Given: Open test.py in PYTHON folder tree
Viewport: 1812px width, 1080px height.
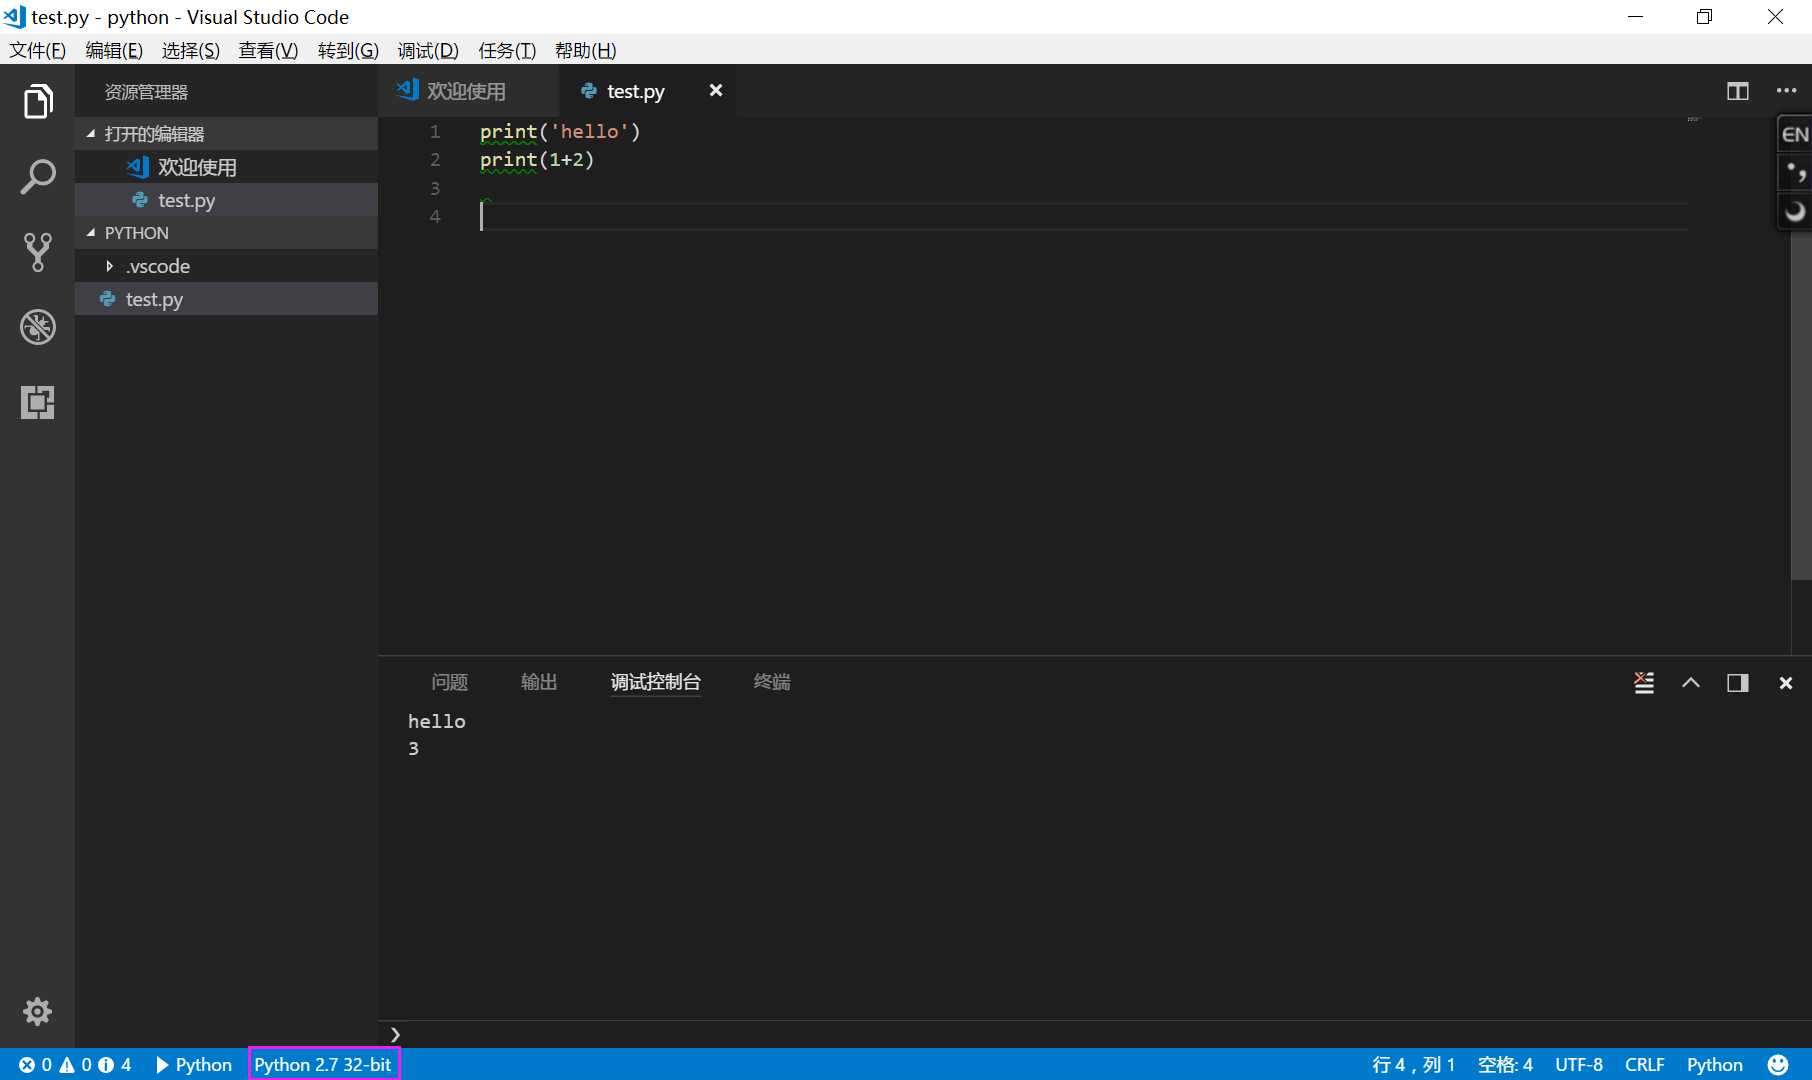Looking at the screenshot, I should click(226, 299).
